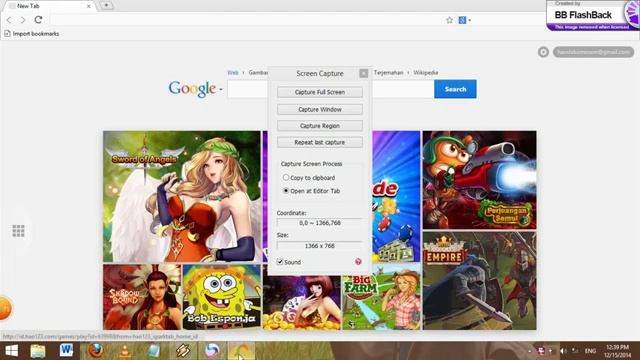Go back with the browser back arrow
Screen dimensions: 640x360
[9, 20]
